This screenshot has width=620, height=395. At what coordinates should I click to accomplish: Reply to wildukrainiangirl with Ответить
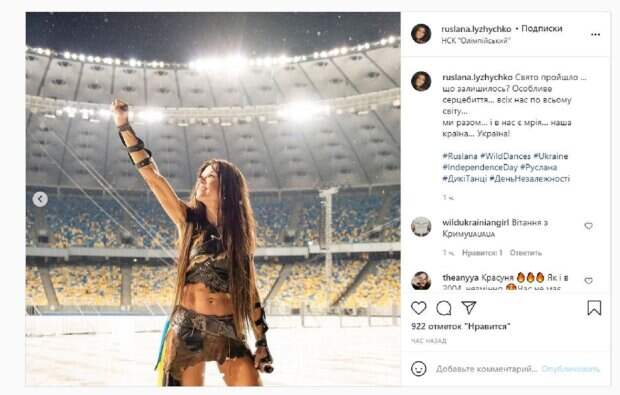(x=525, y=253)
